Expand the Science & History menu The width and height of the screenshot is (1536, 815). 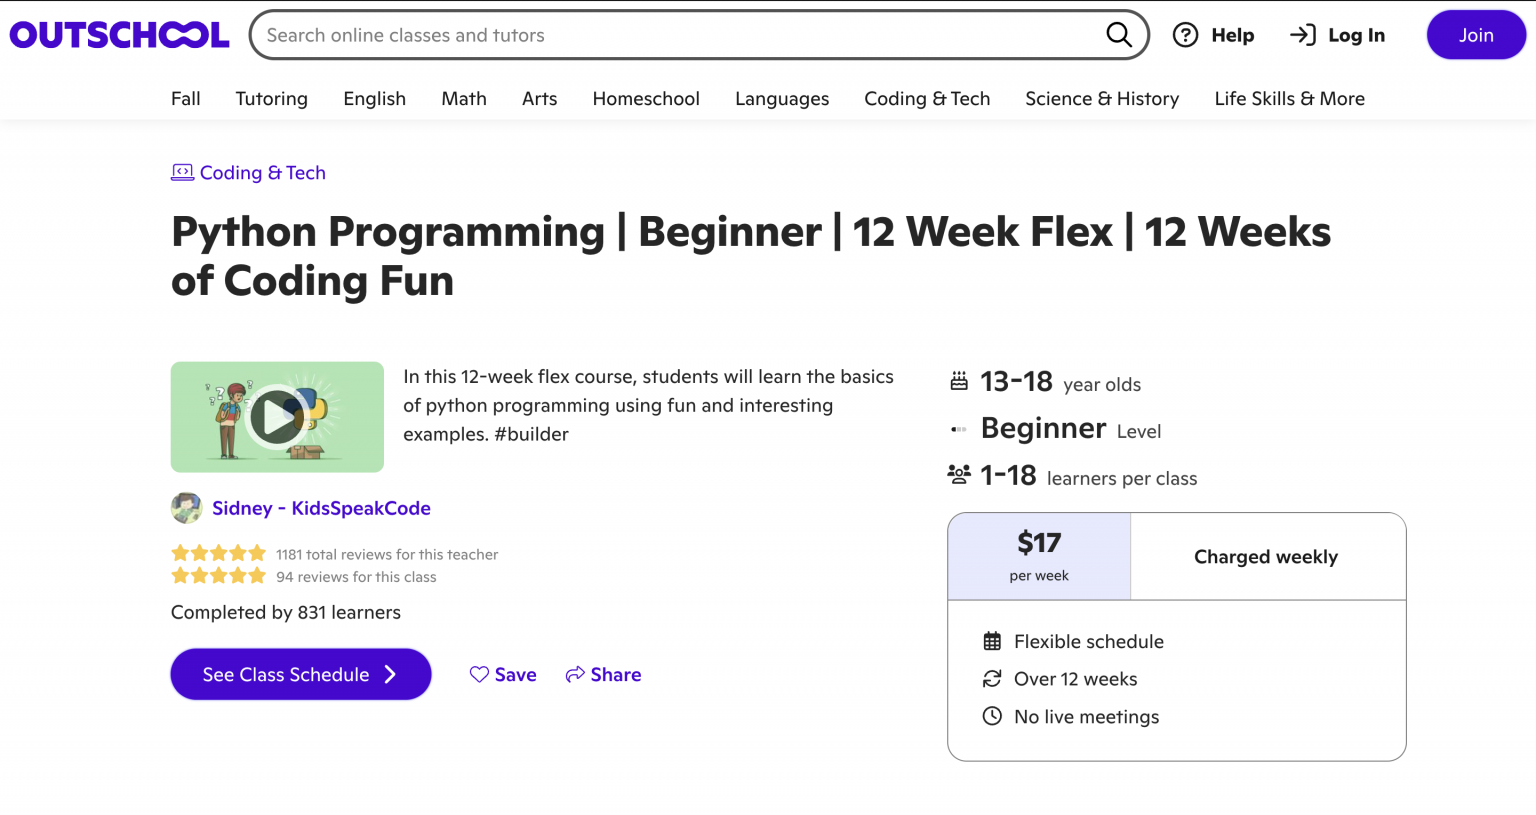pos(1102,99)
